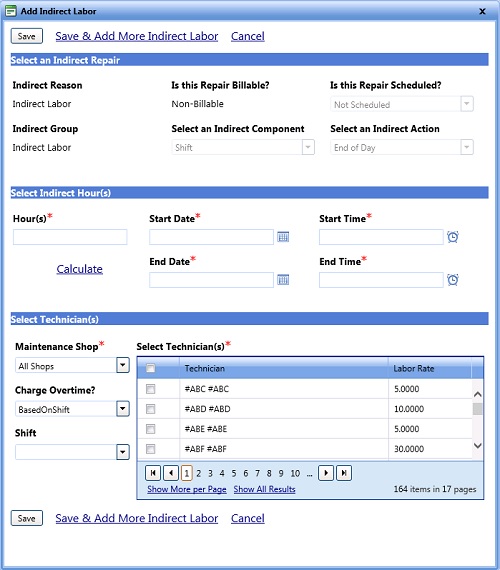
Task: Click the #ABE #ABE technician name
Action: tap(206, 429)
